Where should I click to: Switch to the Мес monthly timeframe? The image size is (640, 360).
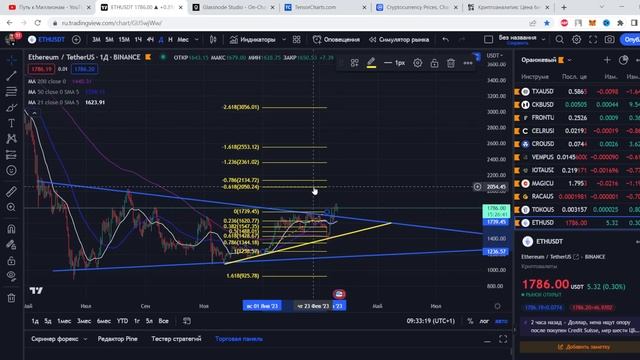pyautogui.click(x=183, y=40)
